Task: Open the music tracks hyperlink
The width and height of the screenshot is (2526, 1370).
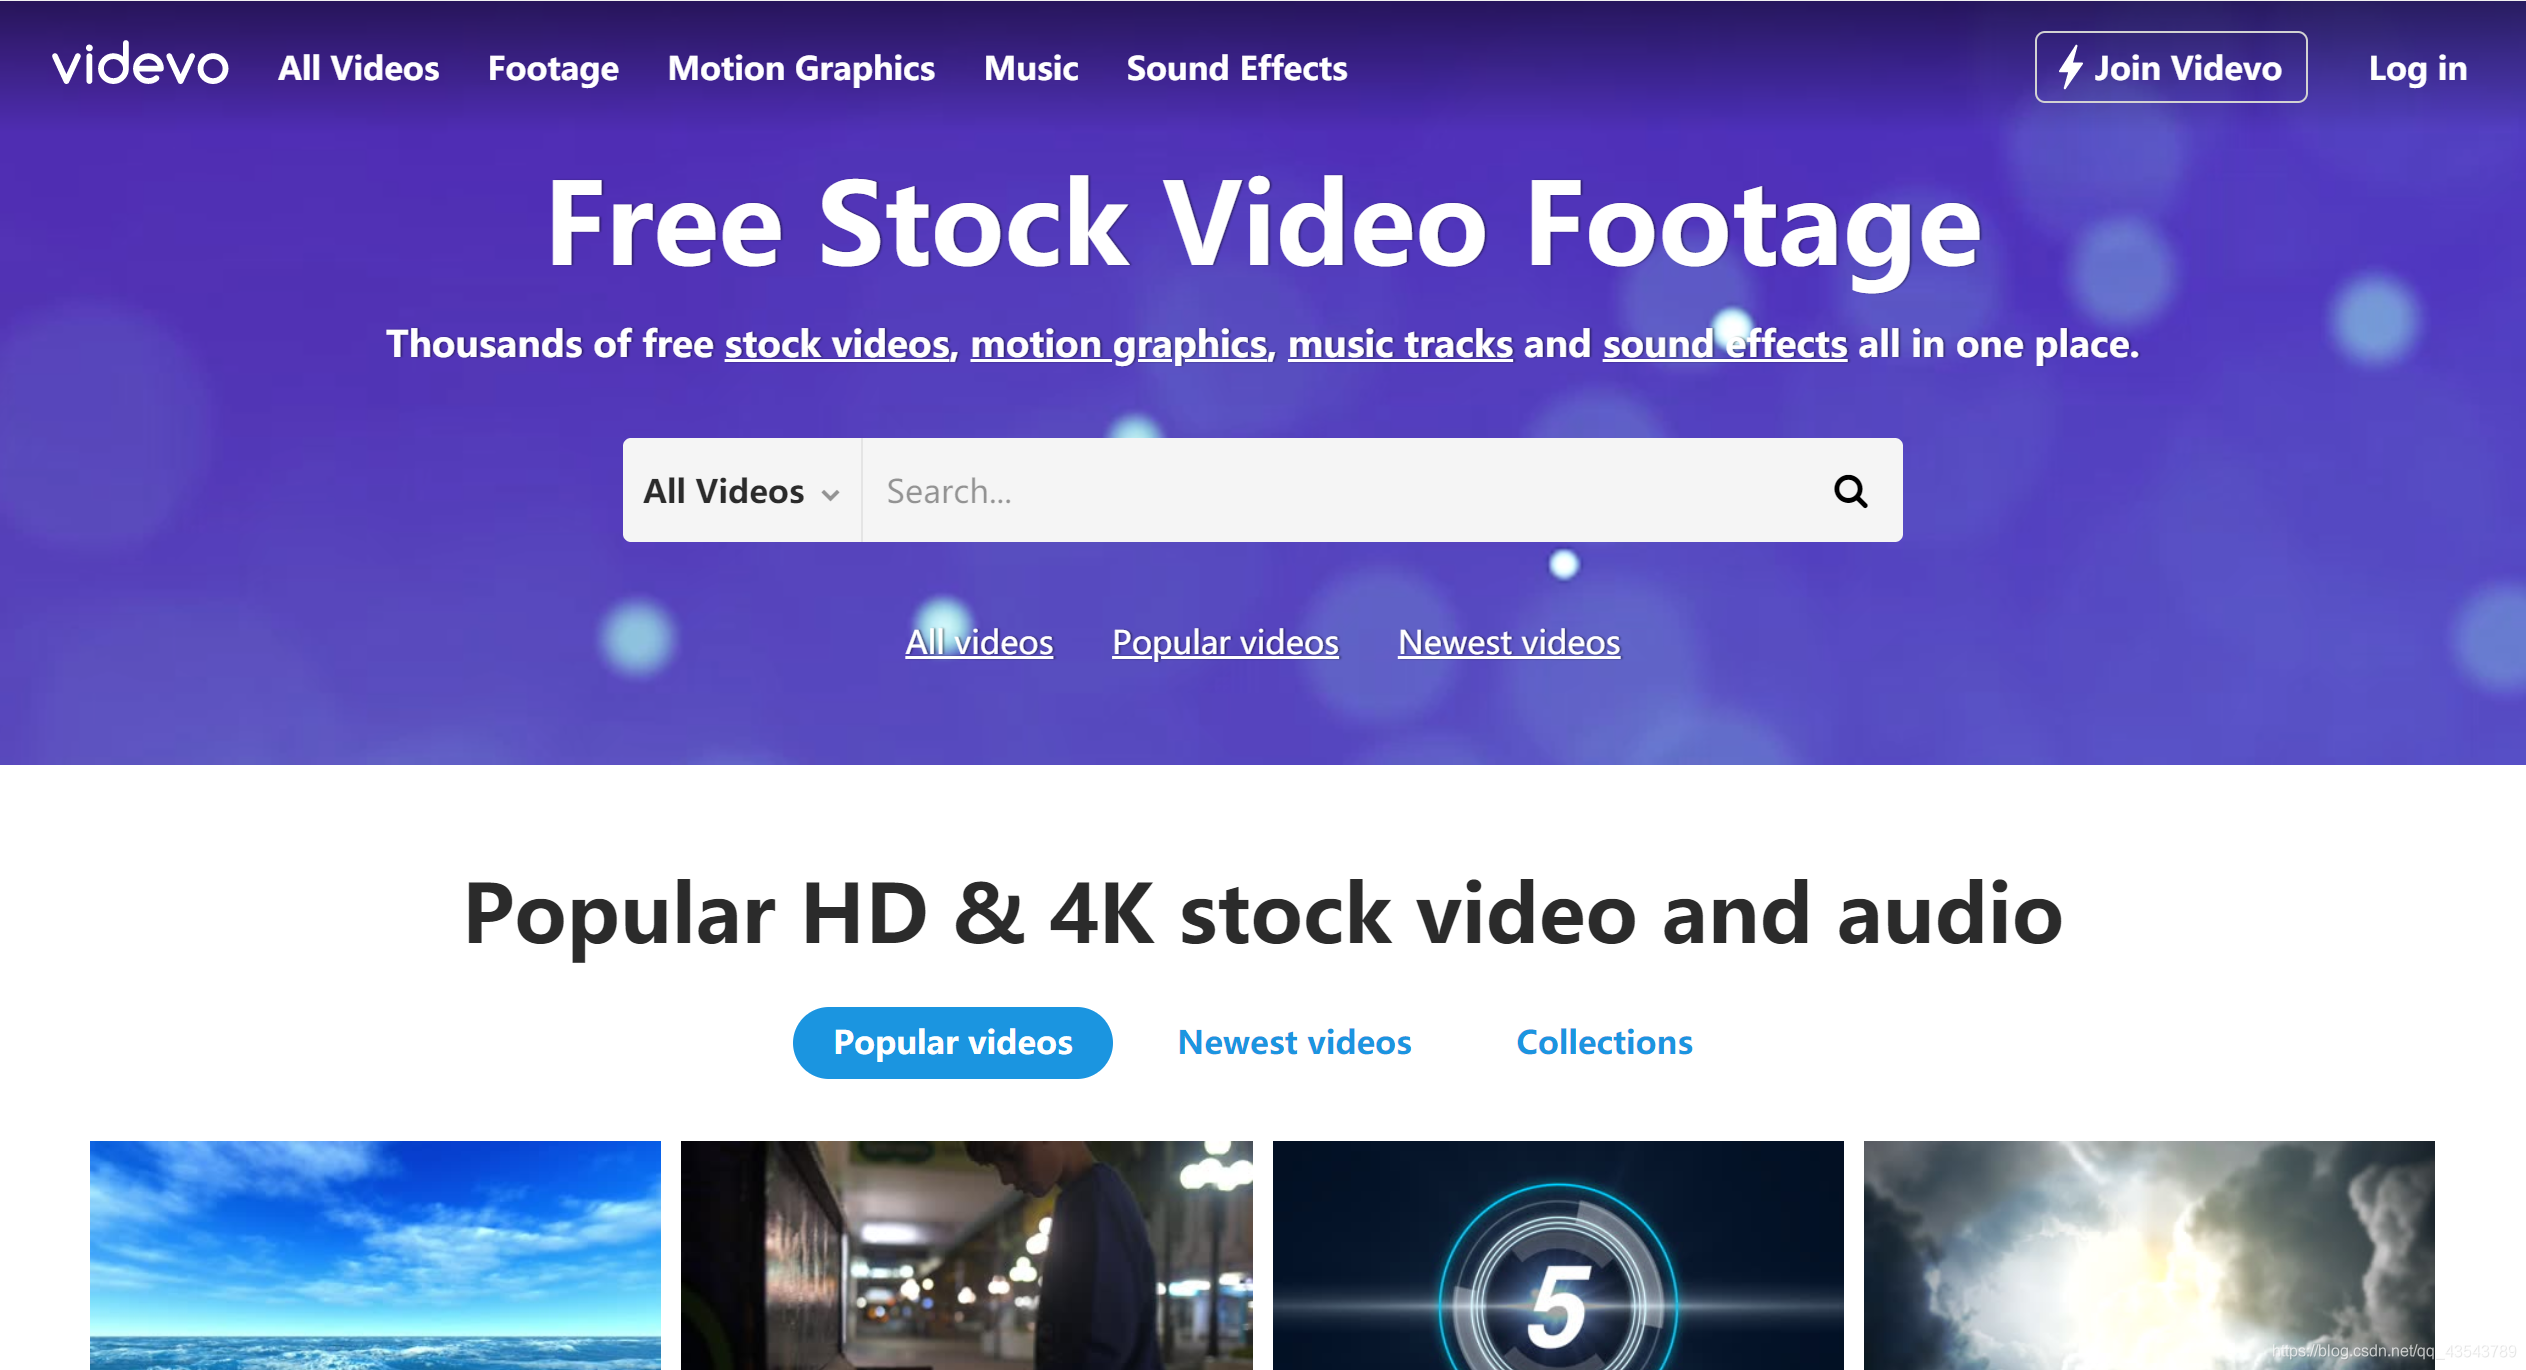Action: click(1400, 344)
